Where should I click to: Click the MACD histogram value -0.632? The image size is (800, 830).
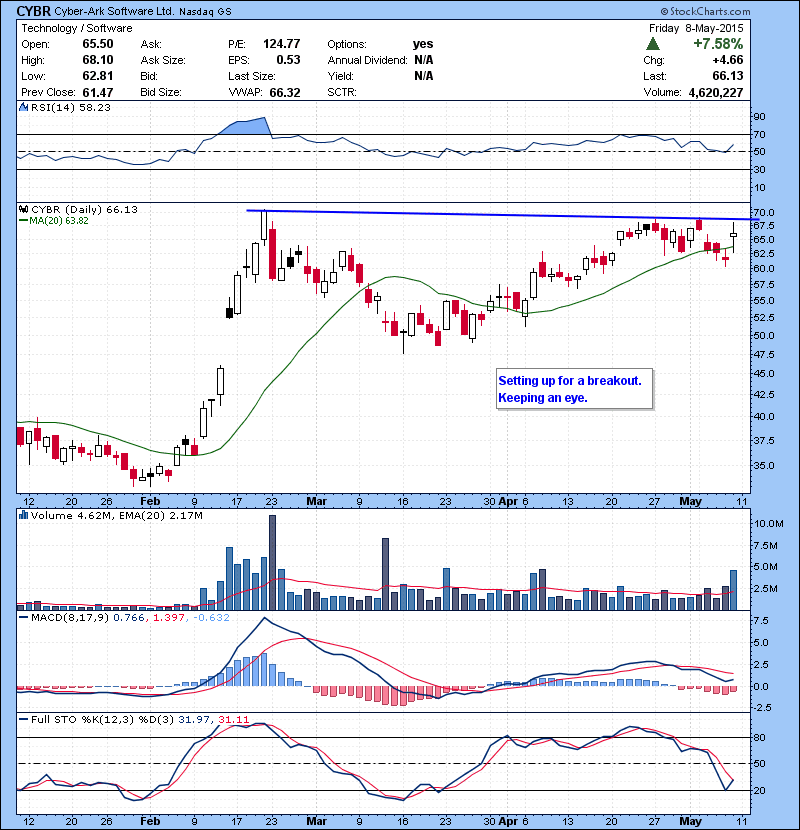point(211,617)
